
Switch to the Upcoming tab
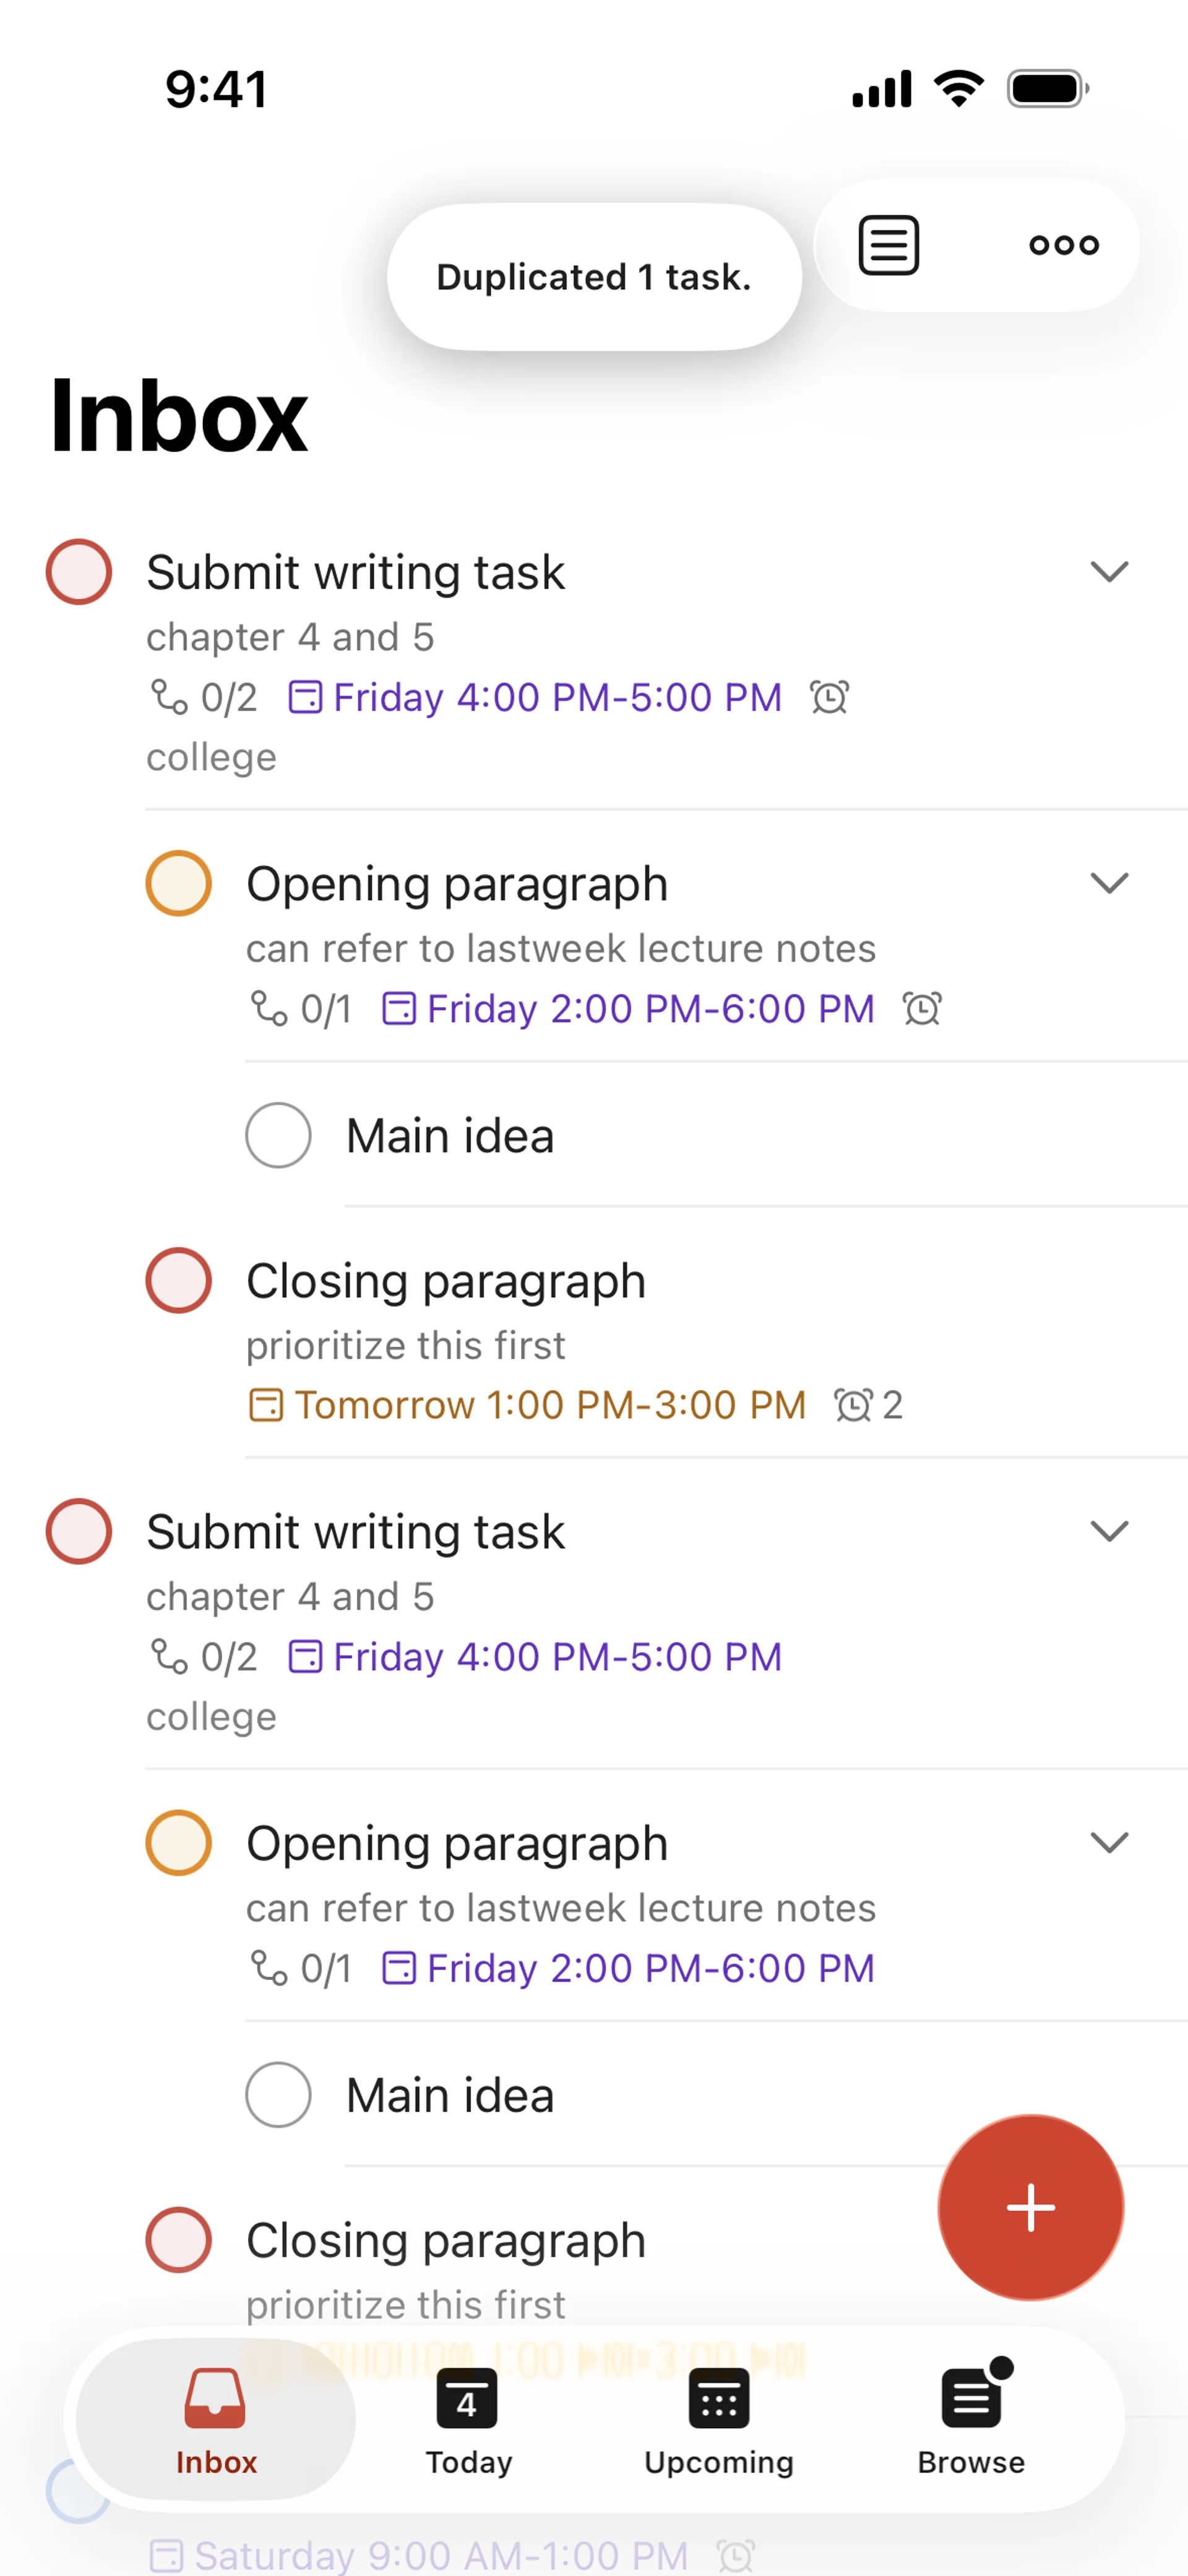click(718, 2419)
